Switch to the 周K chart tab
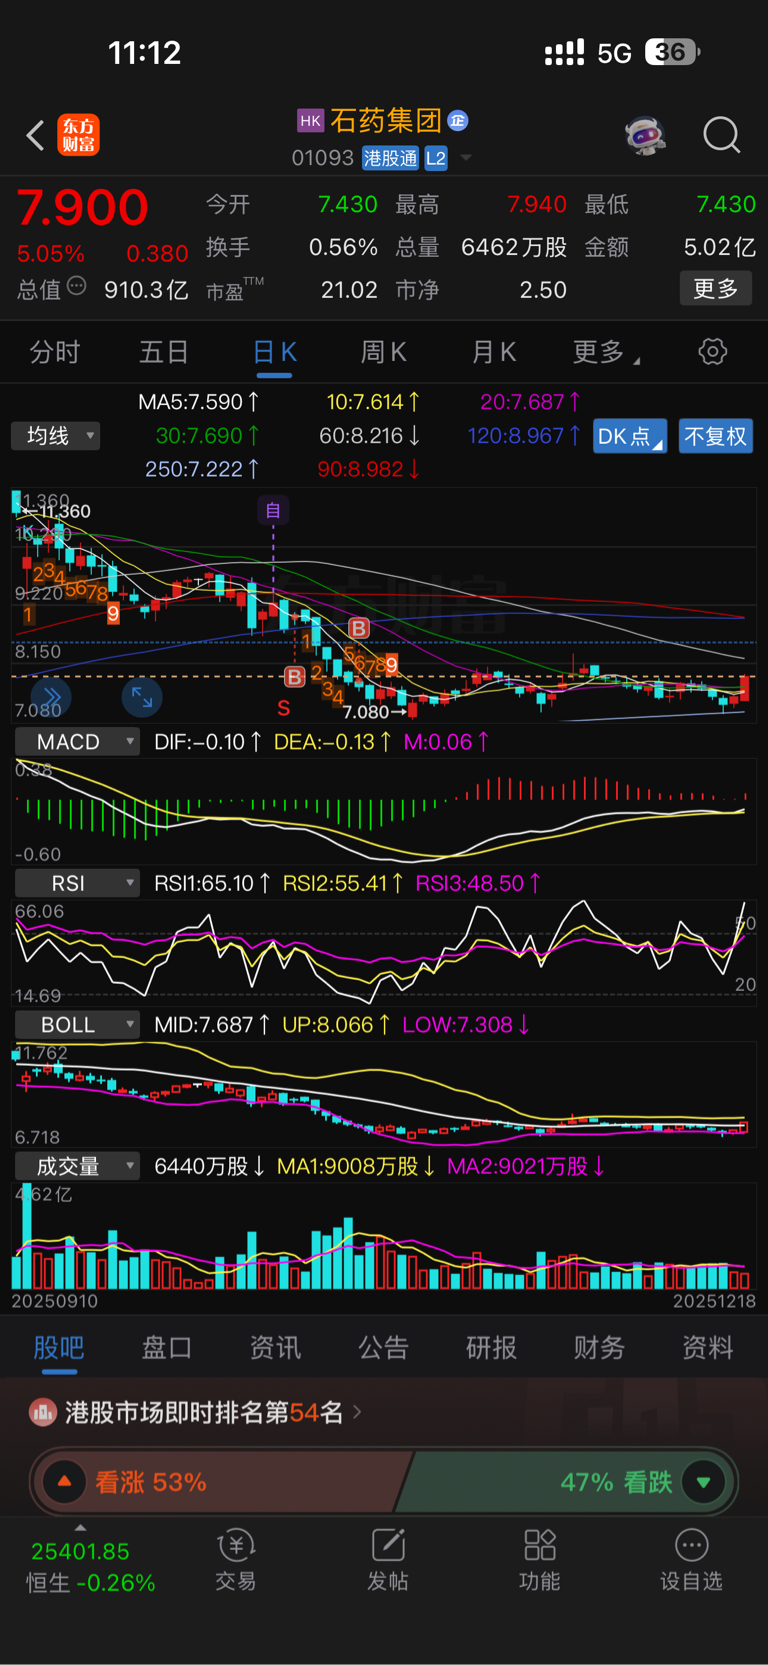Image resolution: width=768 pixels, height=1665 pixels. (x=384, y=352)
